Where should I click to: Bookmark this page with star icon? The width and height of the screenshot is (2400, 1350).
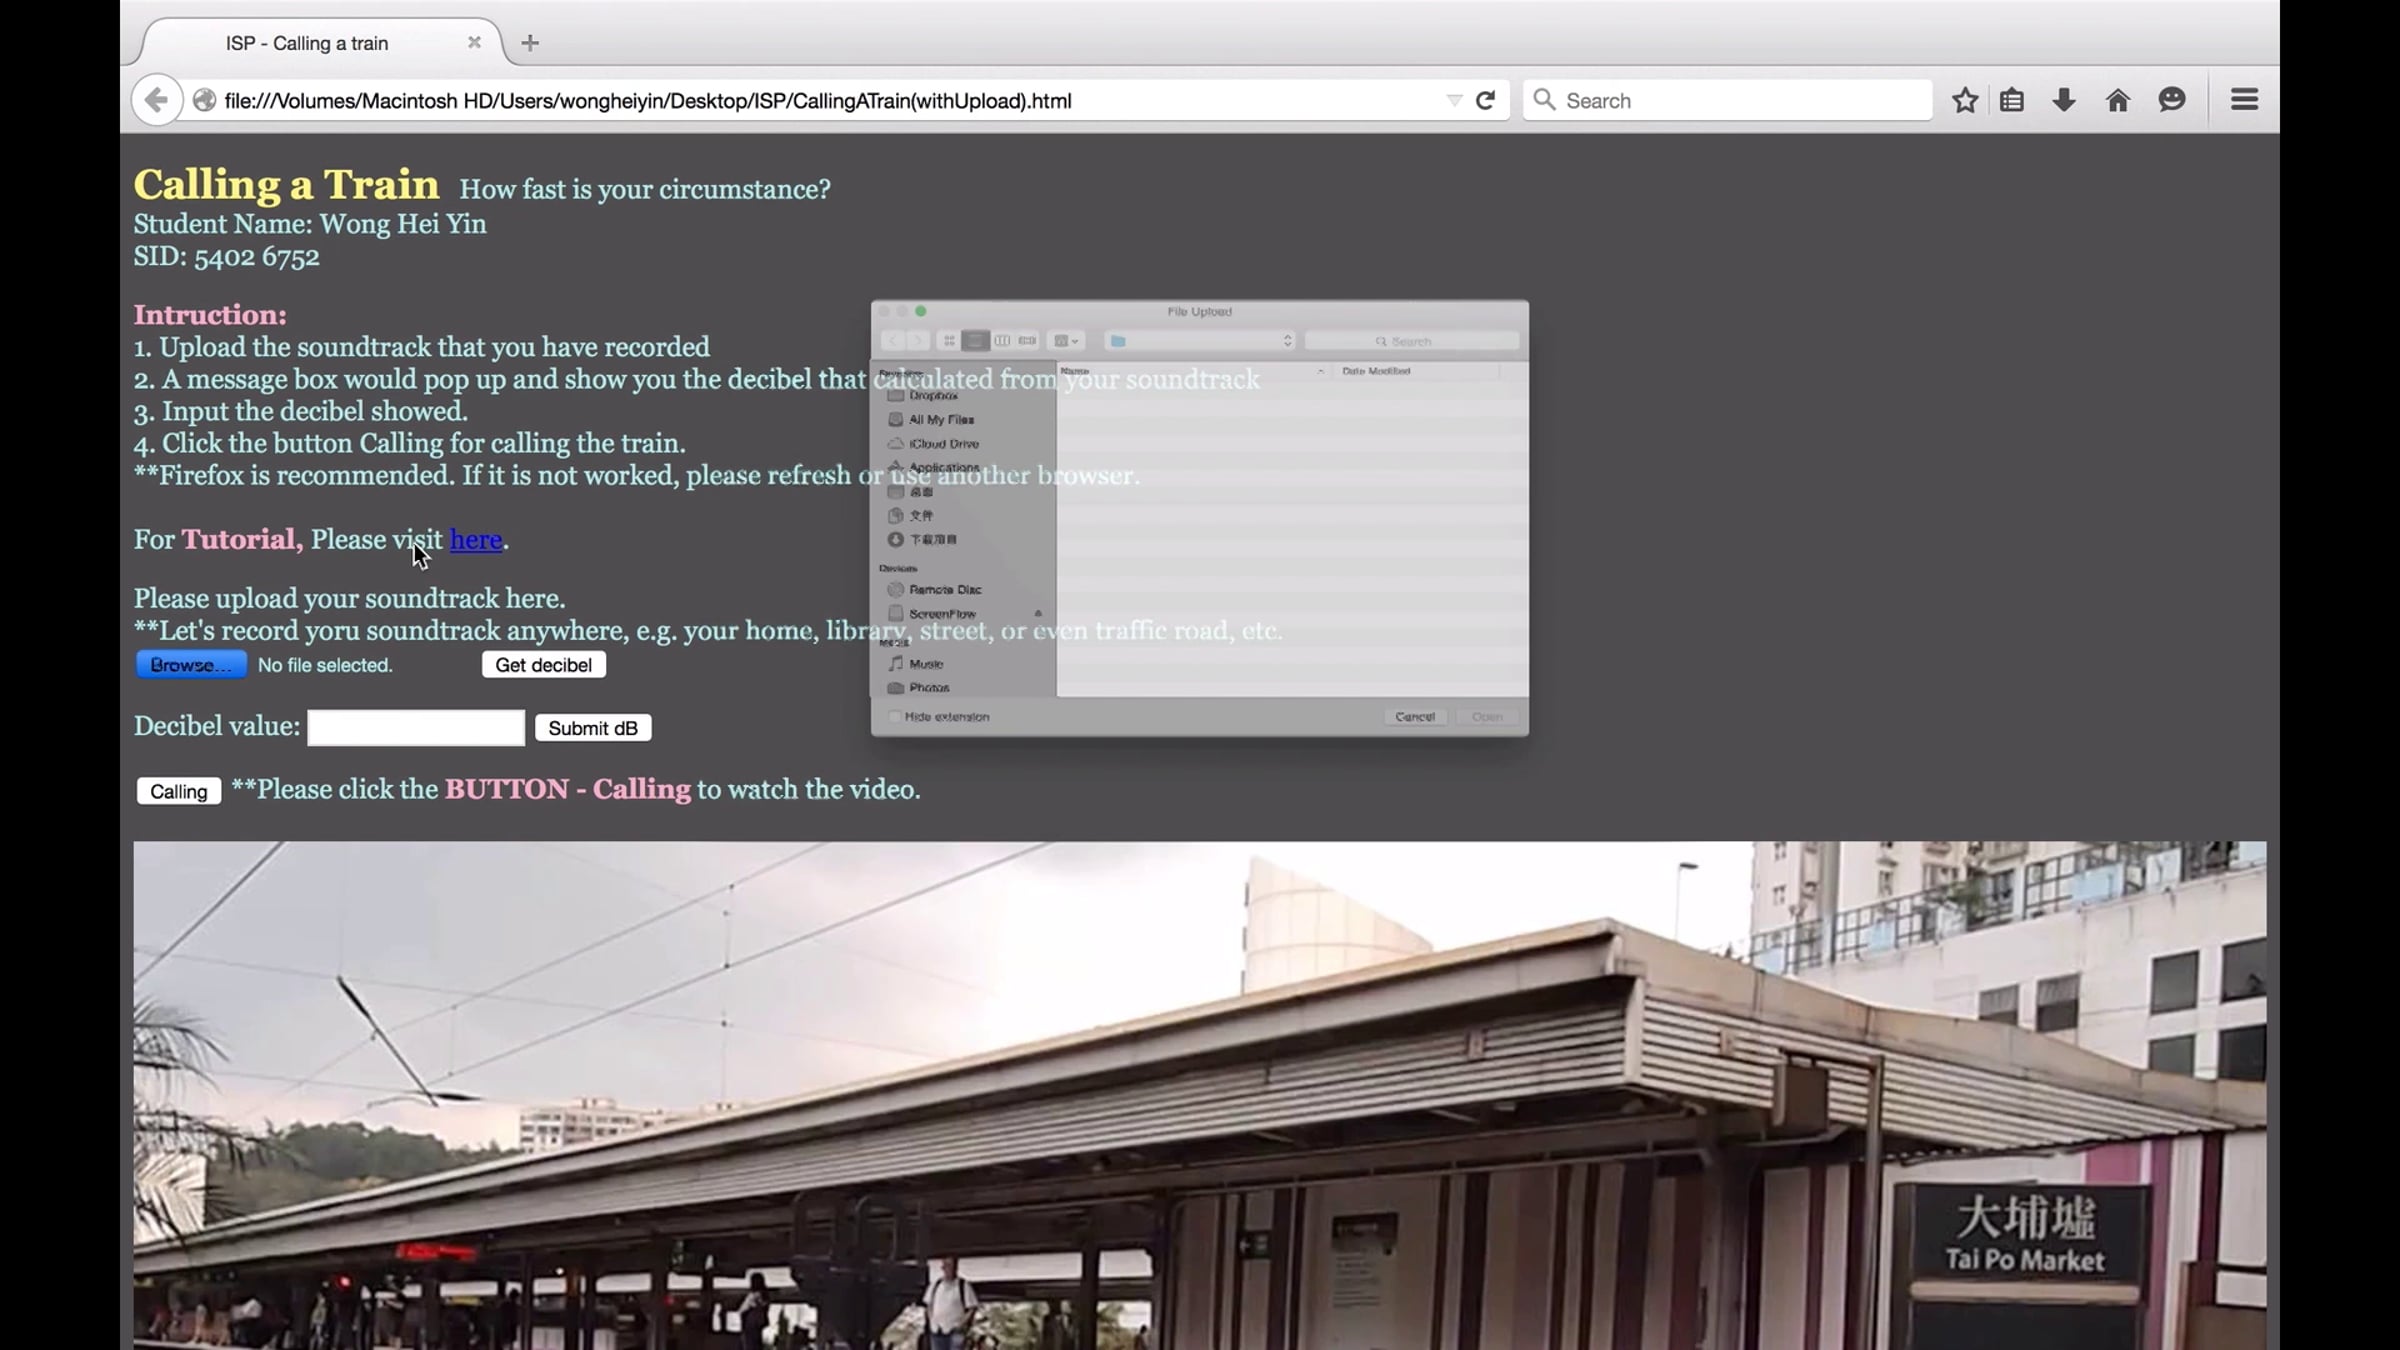[1964, 100]
